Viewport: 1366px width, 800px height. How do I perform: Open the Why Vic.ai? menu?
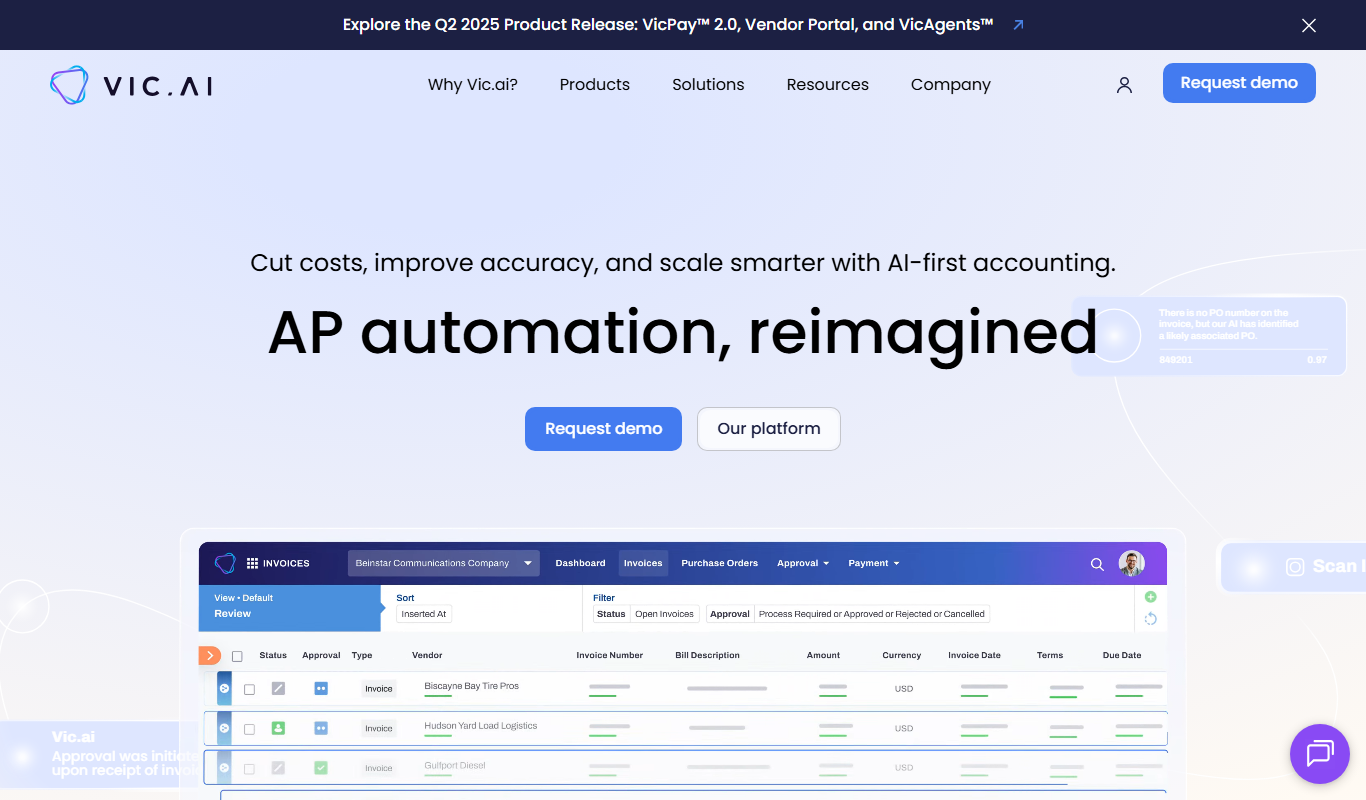click(x=473, y=85)
